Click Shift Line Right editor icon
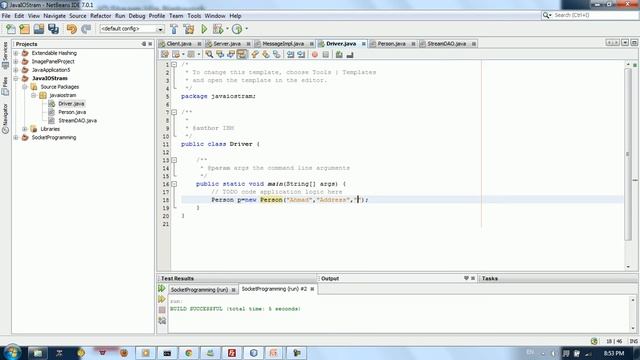 tap(301, 54)
